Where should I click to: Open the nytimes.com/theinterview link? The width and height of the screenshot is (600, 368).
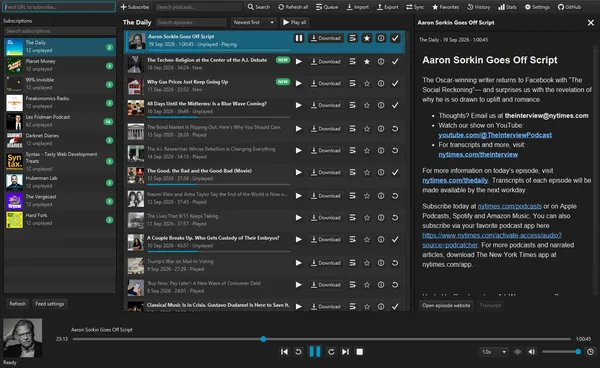[478, 155]
